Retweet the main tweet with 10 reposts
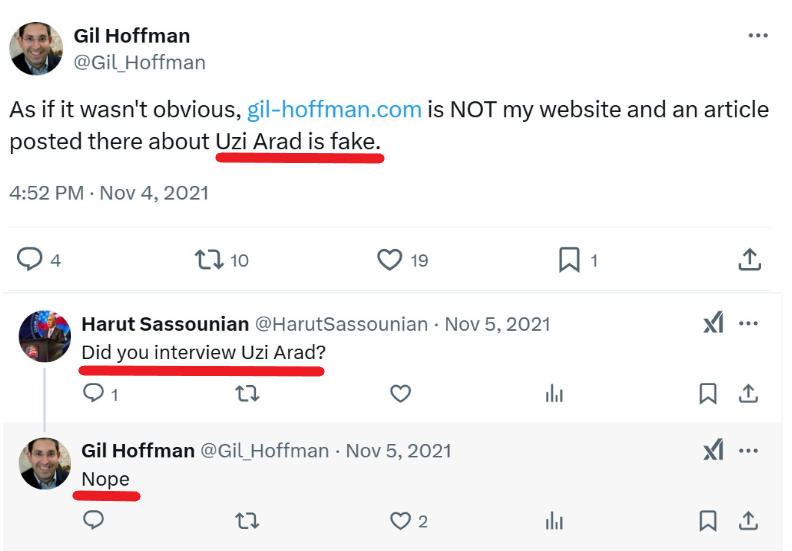This screenshot has height=551, width=792. [208, 260]
